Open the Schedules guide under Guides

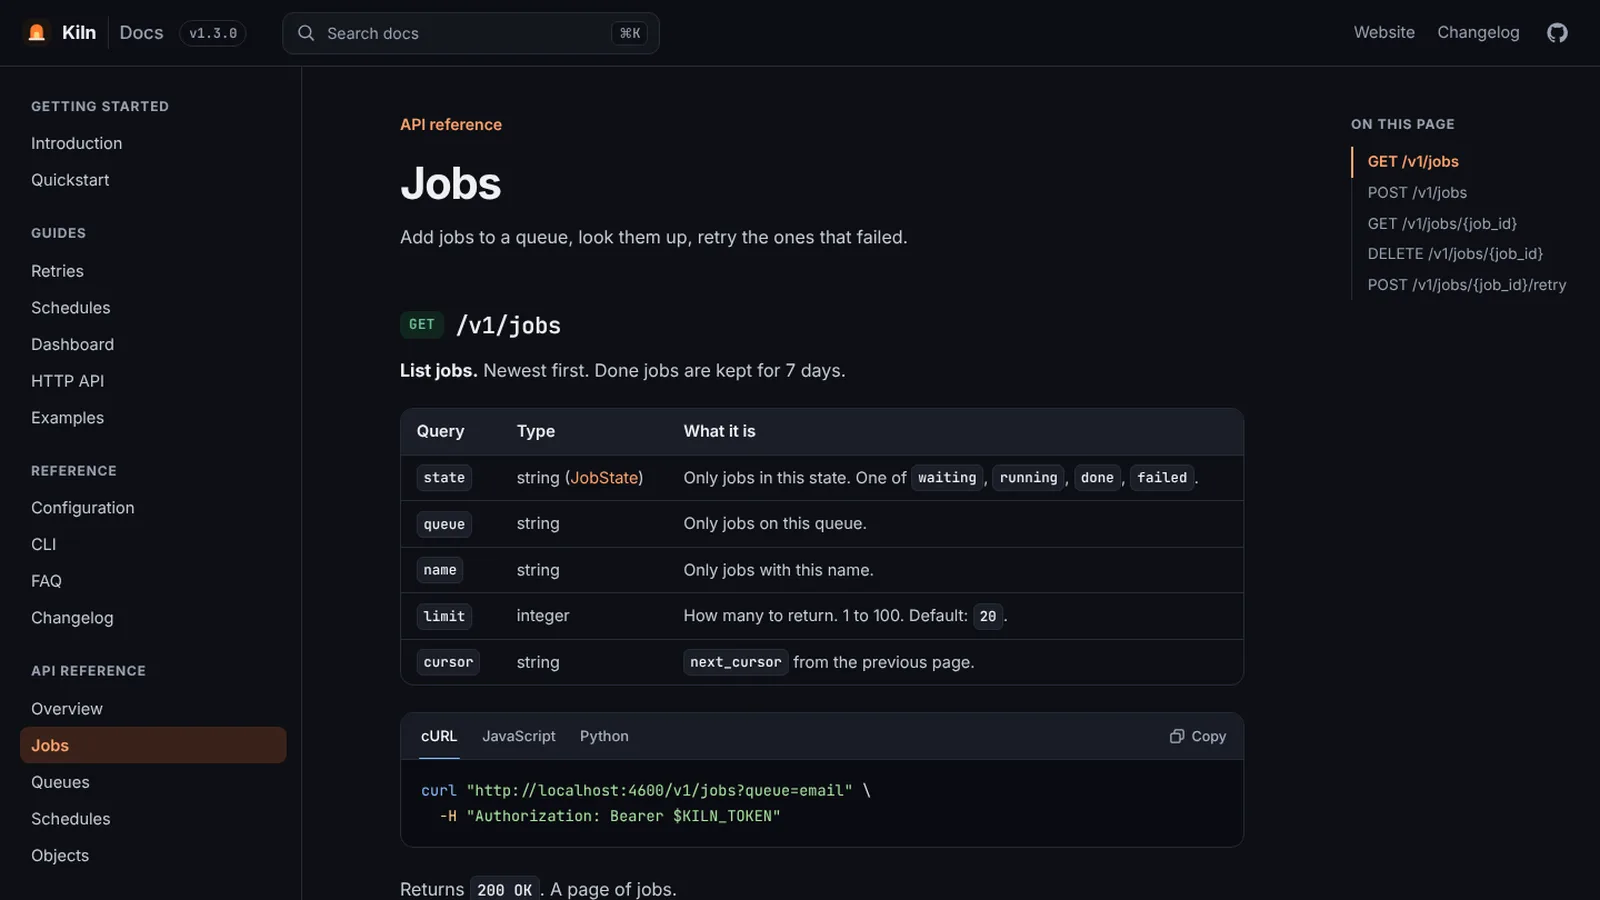[x=70, y=308]
